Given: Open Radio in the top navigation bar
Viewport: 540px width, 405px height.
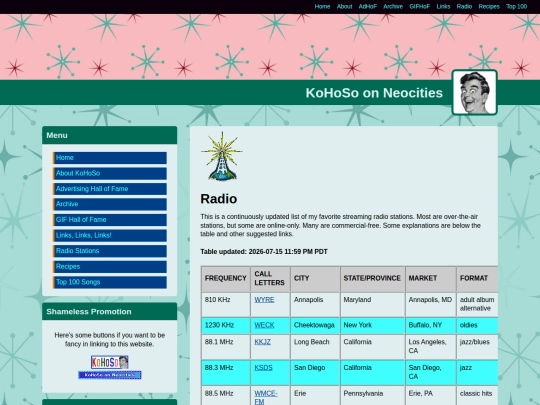Looking at the screenshot, I should pos(464,7).
